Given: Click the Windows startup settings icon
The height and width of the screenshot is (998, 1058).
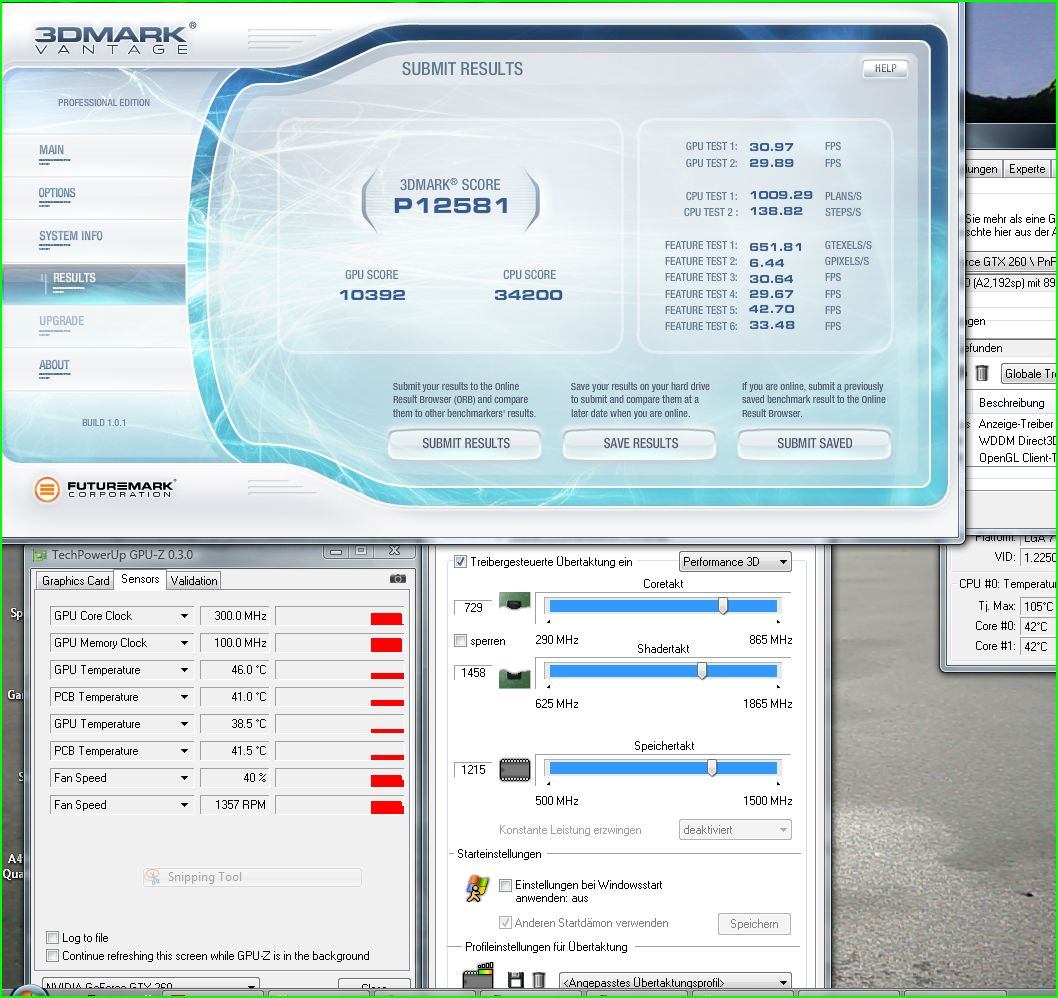Looking at the screenshot, I should coord(477,889).
